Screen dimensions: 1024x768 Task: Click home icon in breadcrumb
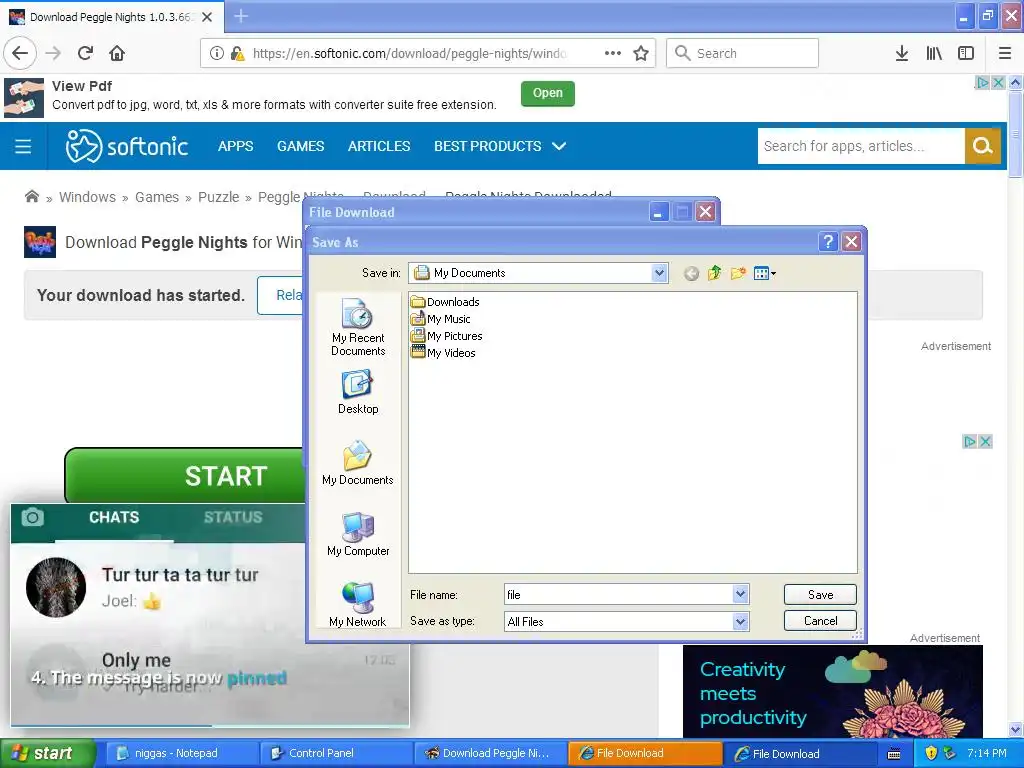pyautogui.click(x=31, y=197)
